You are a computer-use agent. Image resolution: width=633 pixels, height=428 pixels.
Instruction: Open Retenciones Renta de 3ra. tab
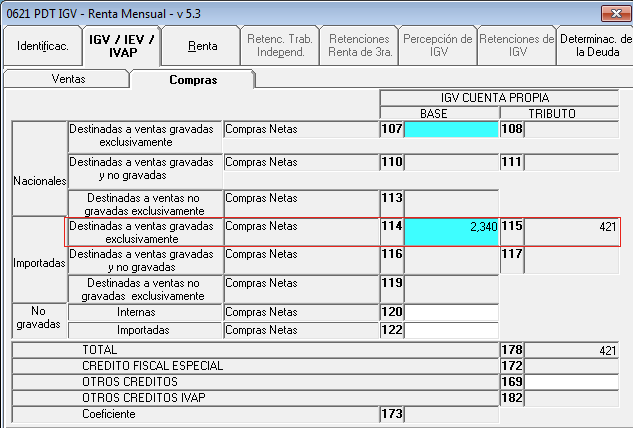pyautogui.click(x=359, y=46)
